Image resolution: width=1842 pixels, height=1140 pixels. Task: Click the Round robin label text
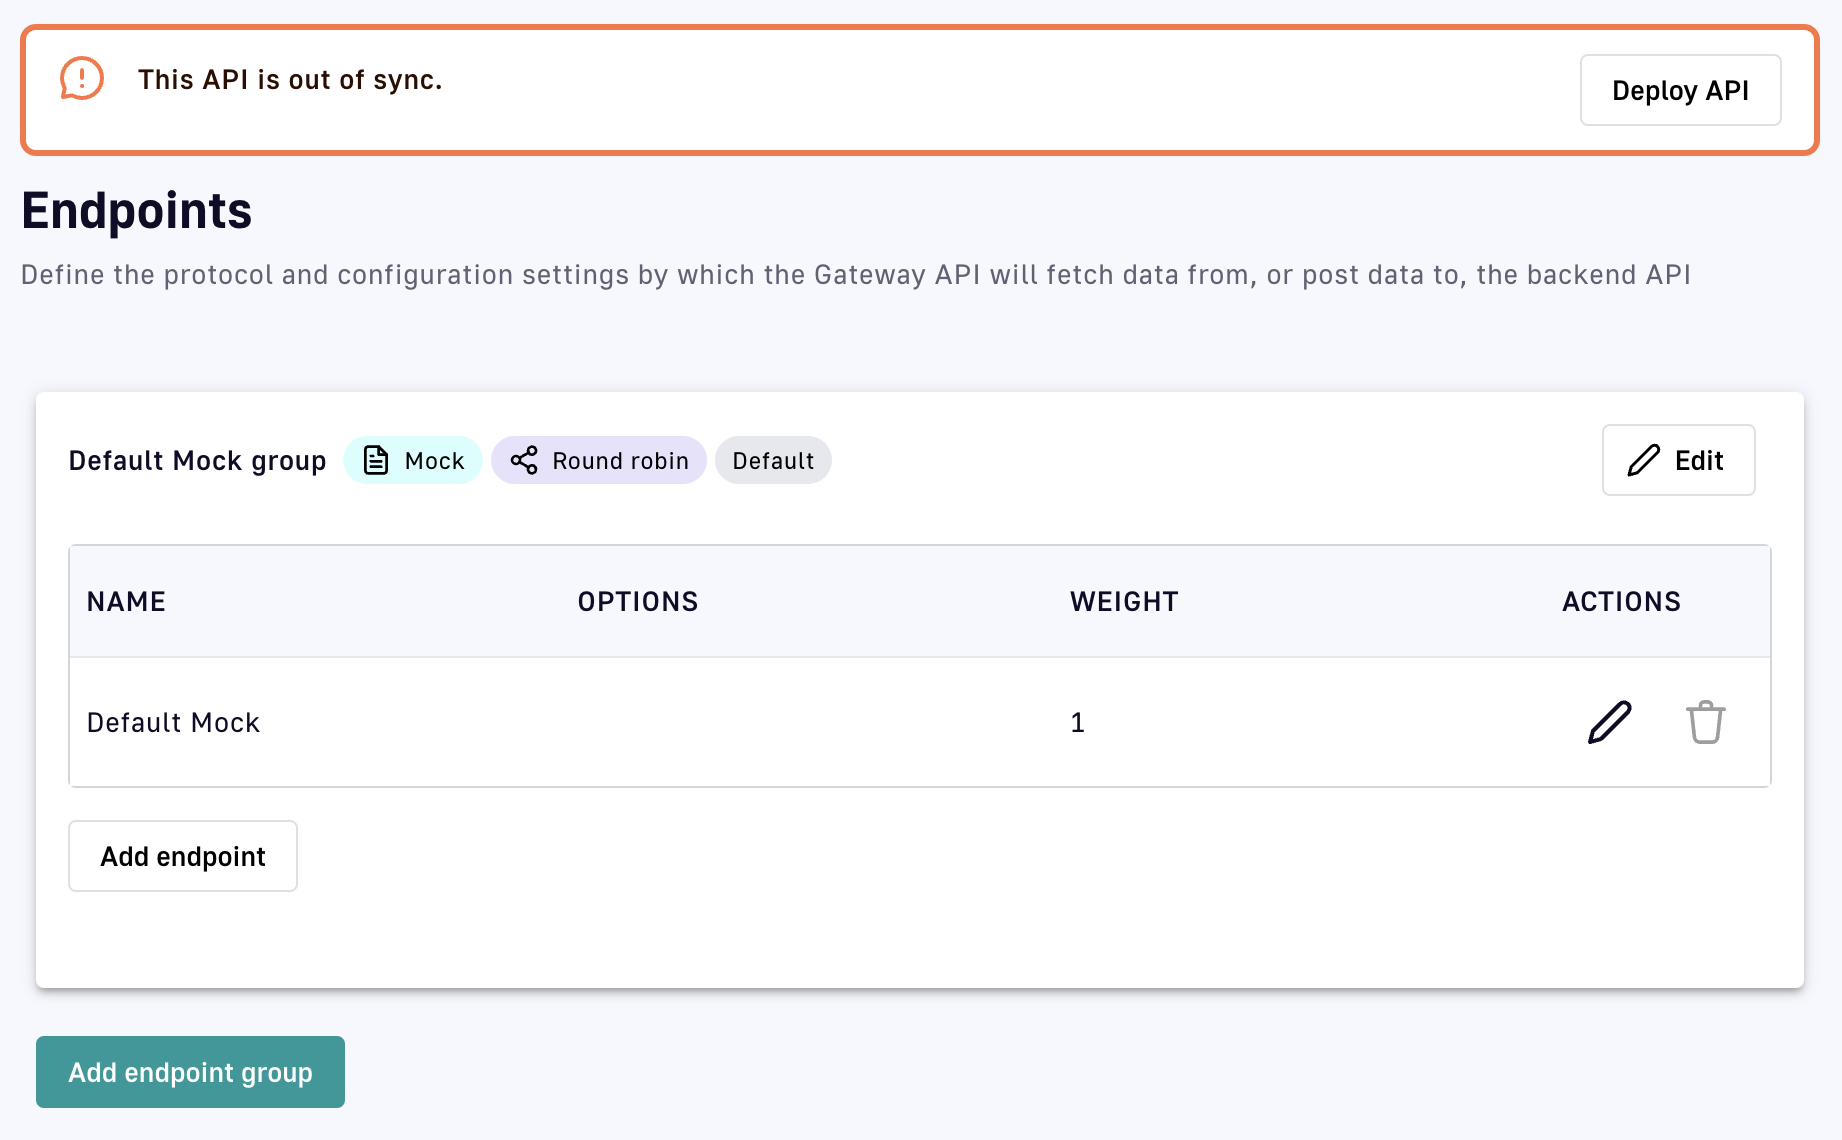pos(620,461)
